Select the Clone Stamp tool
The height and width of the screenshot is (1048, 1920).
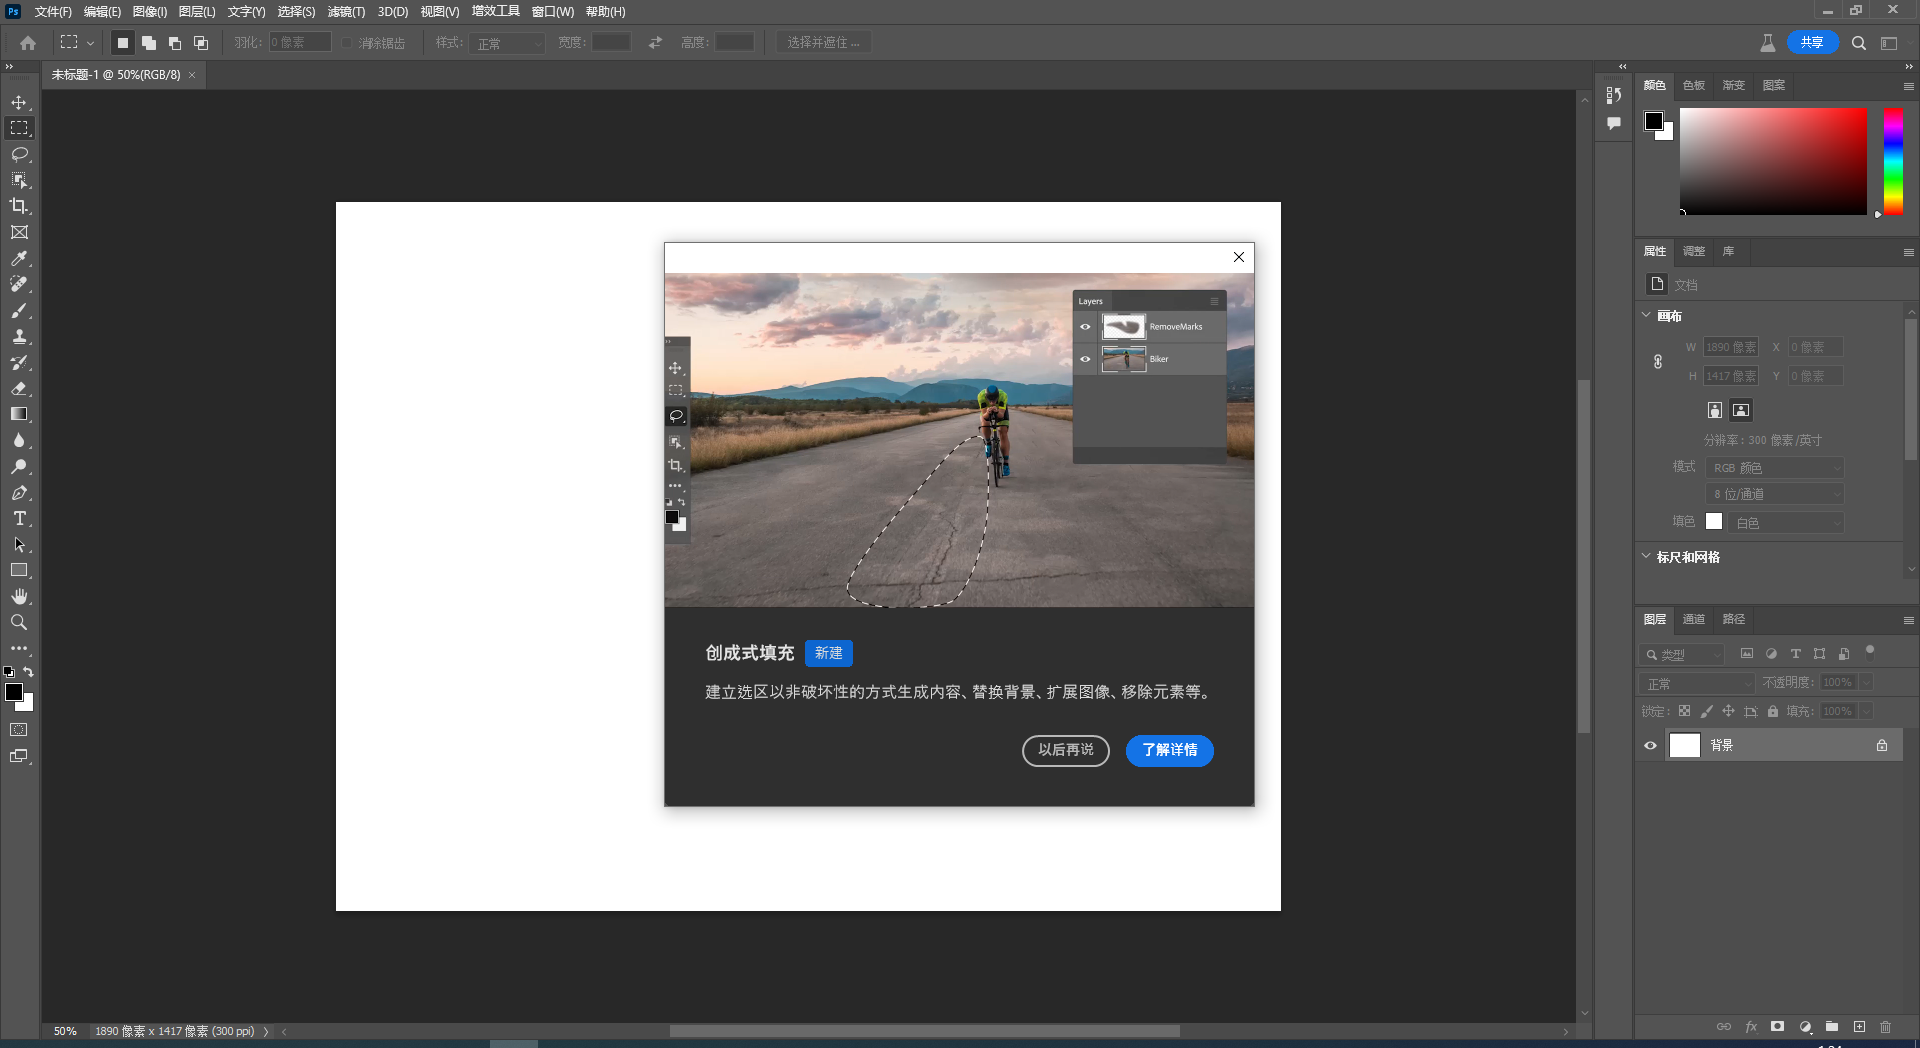coord(19,337)
